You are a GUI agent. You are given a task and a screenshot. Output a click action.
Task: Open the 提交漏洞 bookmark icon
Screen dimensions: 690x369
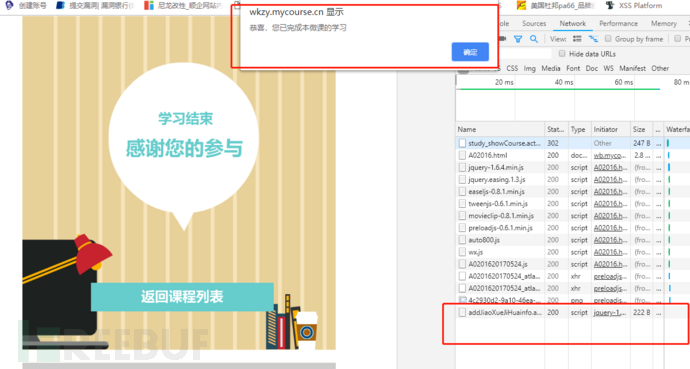[60, 5]
